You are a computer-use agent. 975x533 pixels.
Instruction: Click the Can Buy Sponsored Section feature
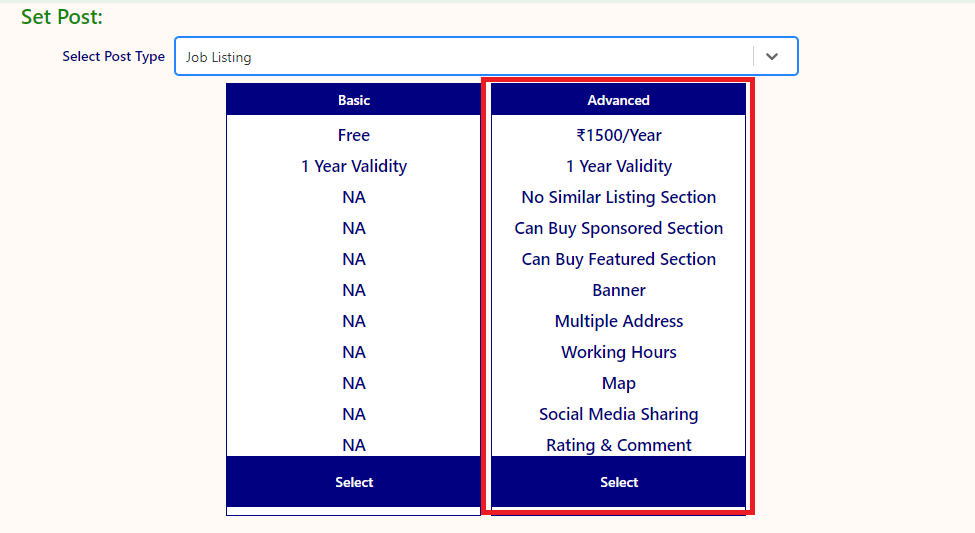(x=618, y=228)
